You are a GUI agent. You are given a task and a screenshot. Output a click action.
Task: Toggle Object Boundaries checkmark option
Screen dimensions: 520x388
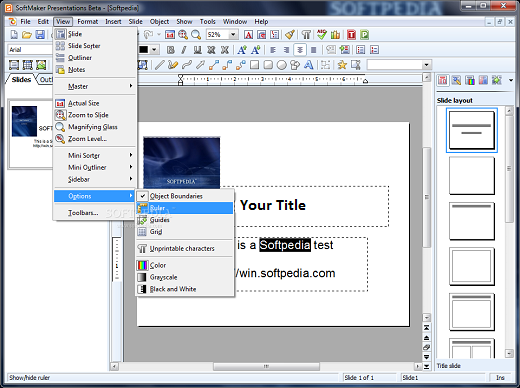pos(185,196)
